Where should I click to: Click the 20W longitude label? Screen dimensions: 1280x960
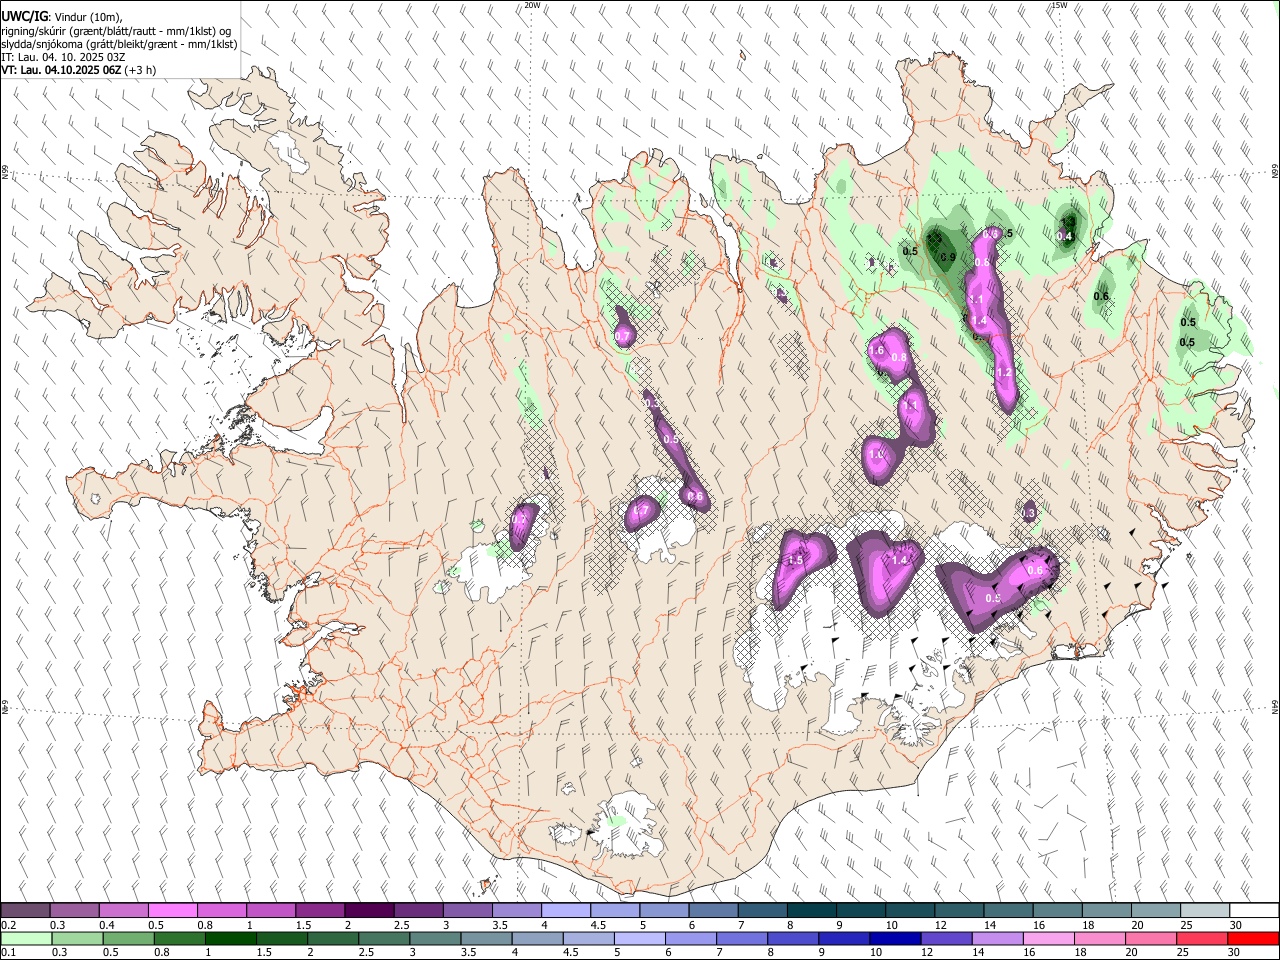click(533, 5)
